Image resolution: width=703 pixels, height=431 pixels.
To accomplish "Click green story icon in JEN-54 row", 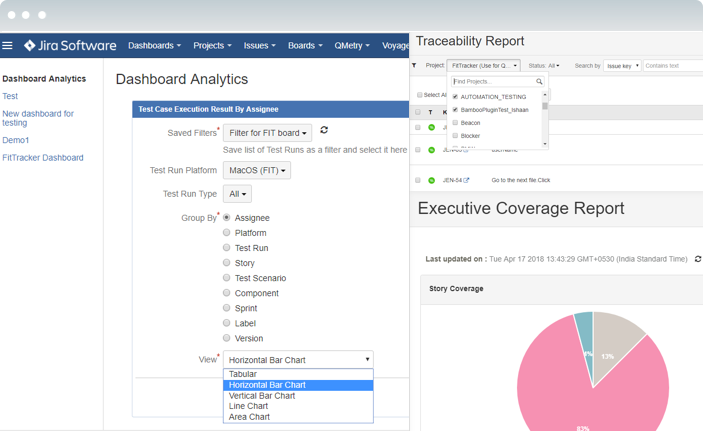I will (x=431, y=180).
